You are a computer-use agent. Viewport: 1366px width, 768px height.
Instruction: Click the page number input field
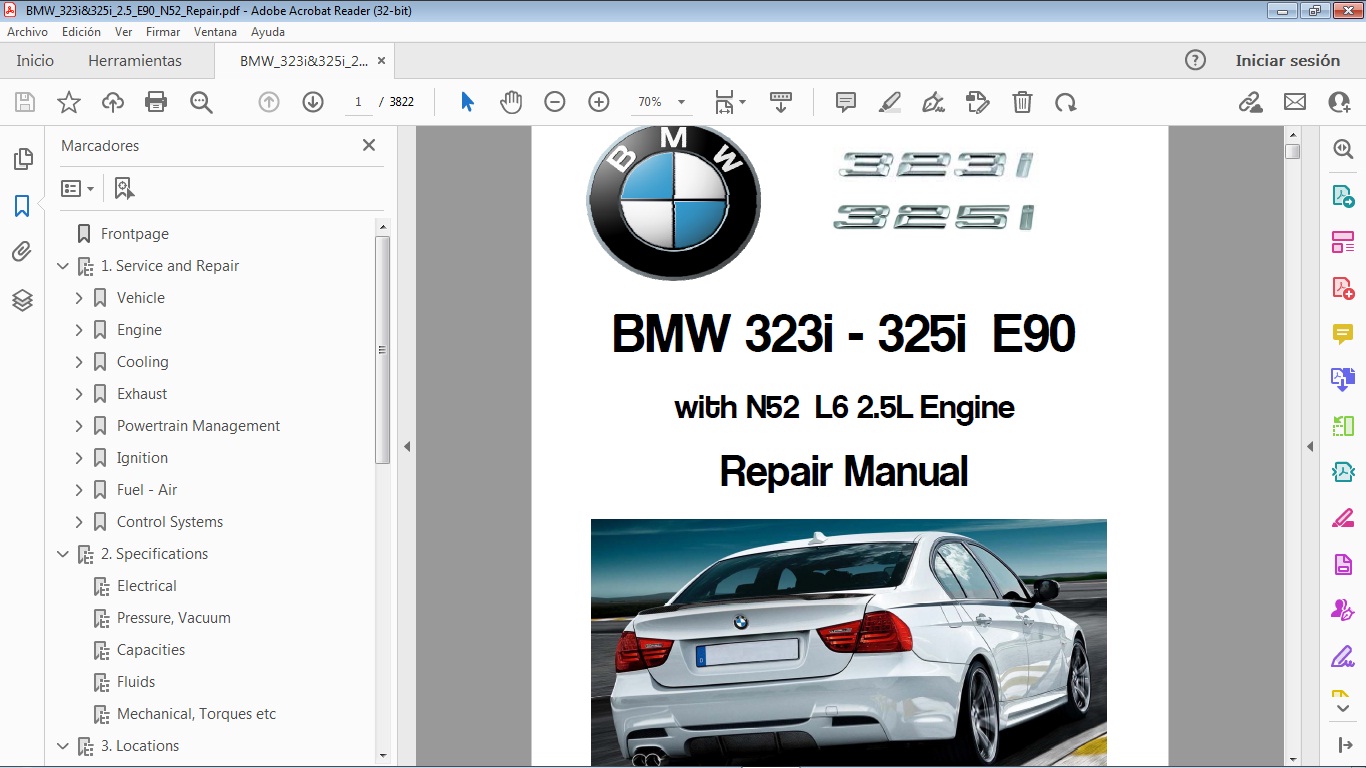pyautogui.click(x=358, y=102)
